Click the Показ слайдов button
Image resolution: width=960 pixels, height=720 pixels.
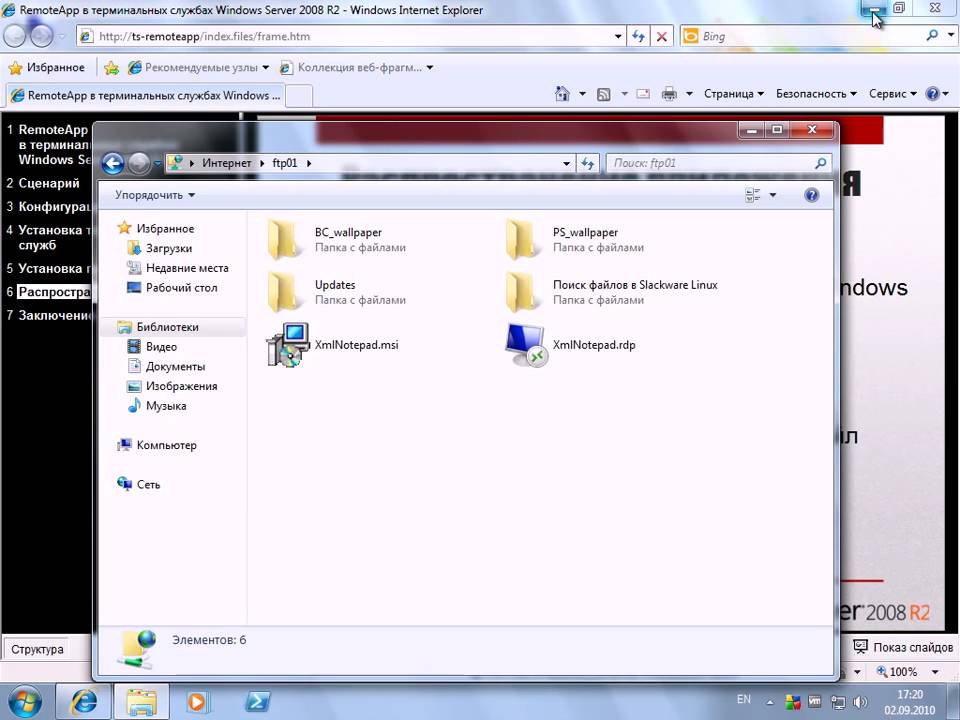point(903,647)
